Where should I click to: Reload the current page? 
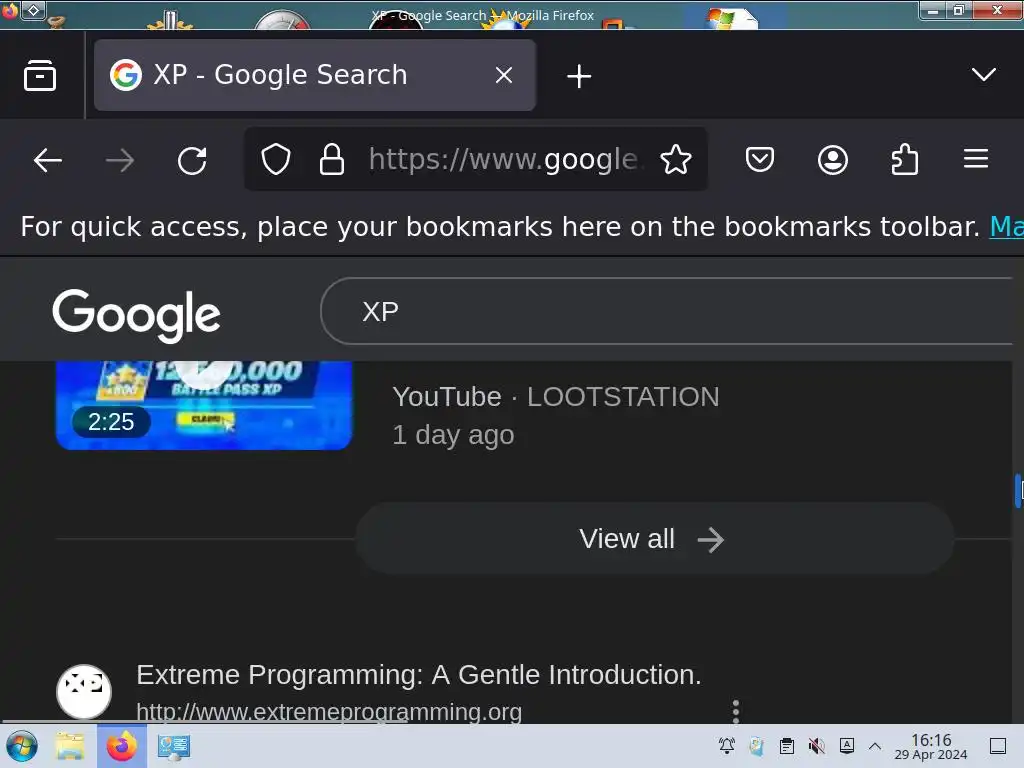[x=192, y=160]
